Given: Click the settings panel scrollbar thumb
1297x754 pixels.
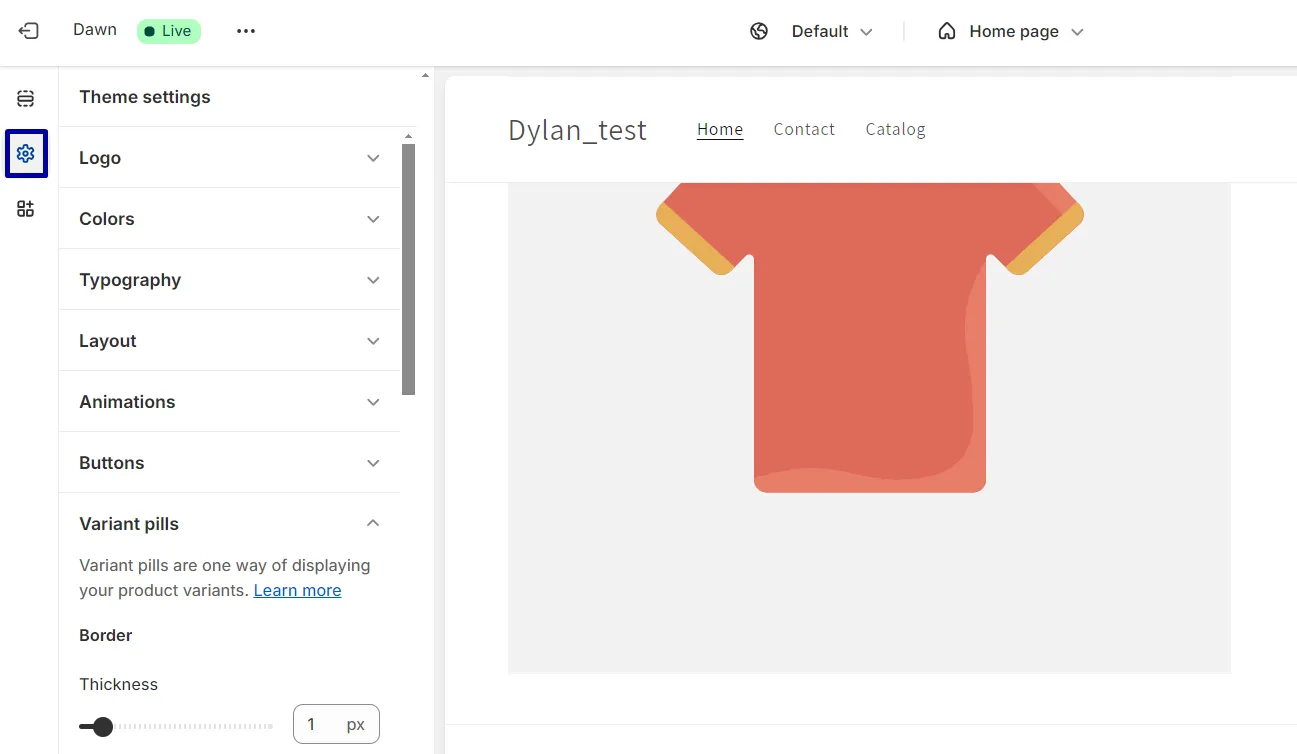Looking at the screenshot, I should (x=408, y=269).
